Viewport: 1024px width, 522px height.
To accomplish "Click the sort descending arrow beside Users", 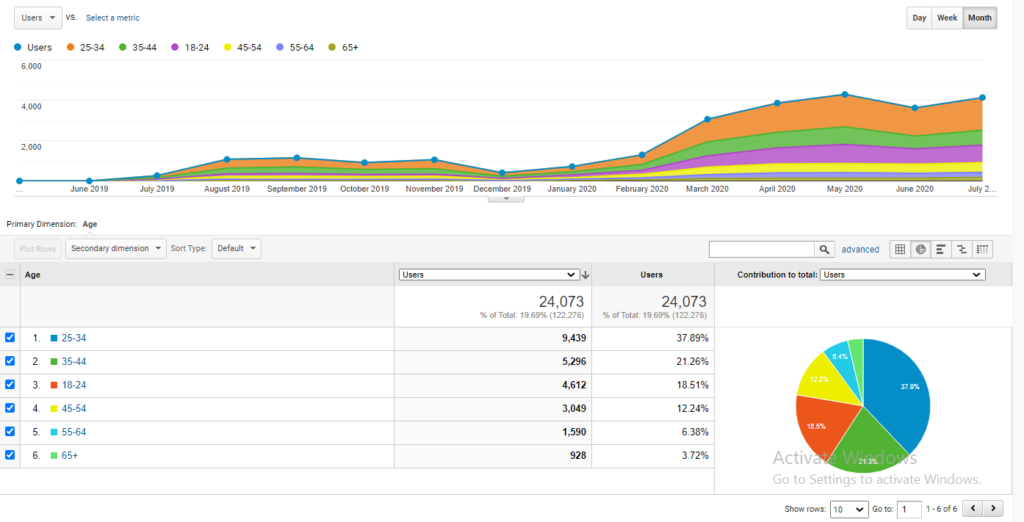I will click(585, 275).
